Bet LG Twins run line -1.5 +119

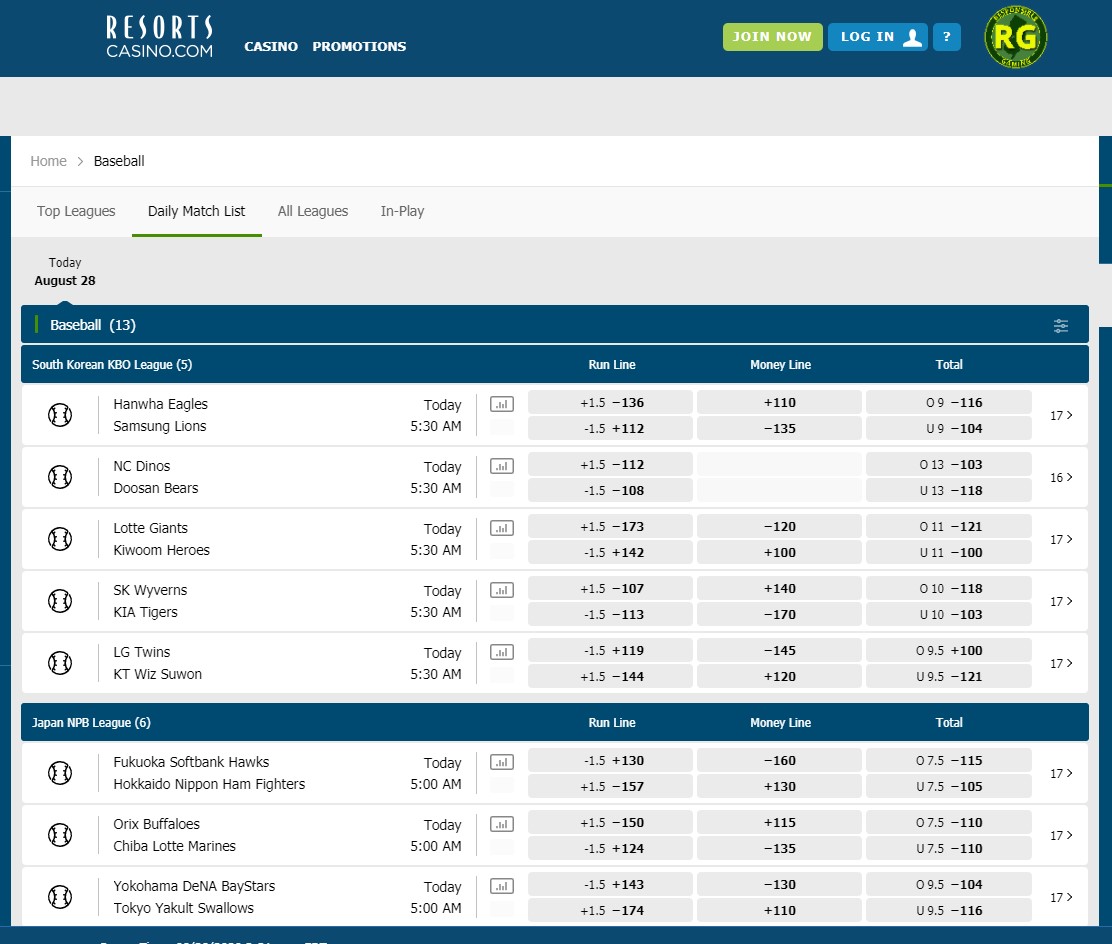(x=611, y=650)
